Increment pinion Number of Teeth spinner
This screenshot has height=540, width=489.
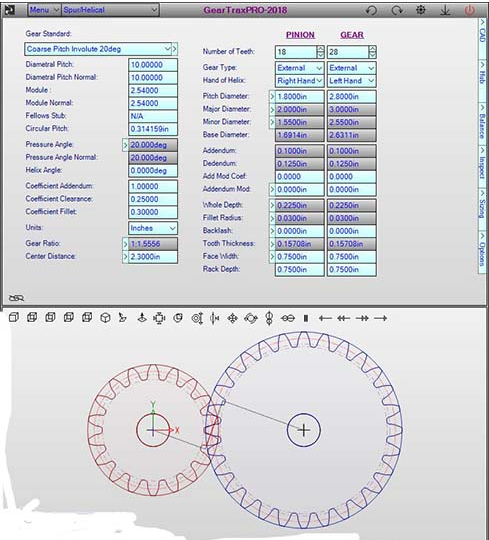pos(321,49)
